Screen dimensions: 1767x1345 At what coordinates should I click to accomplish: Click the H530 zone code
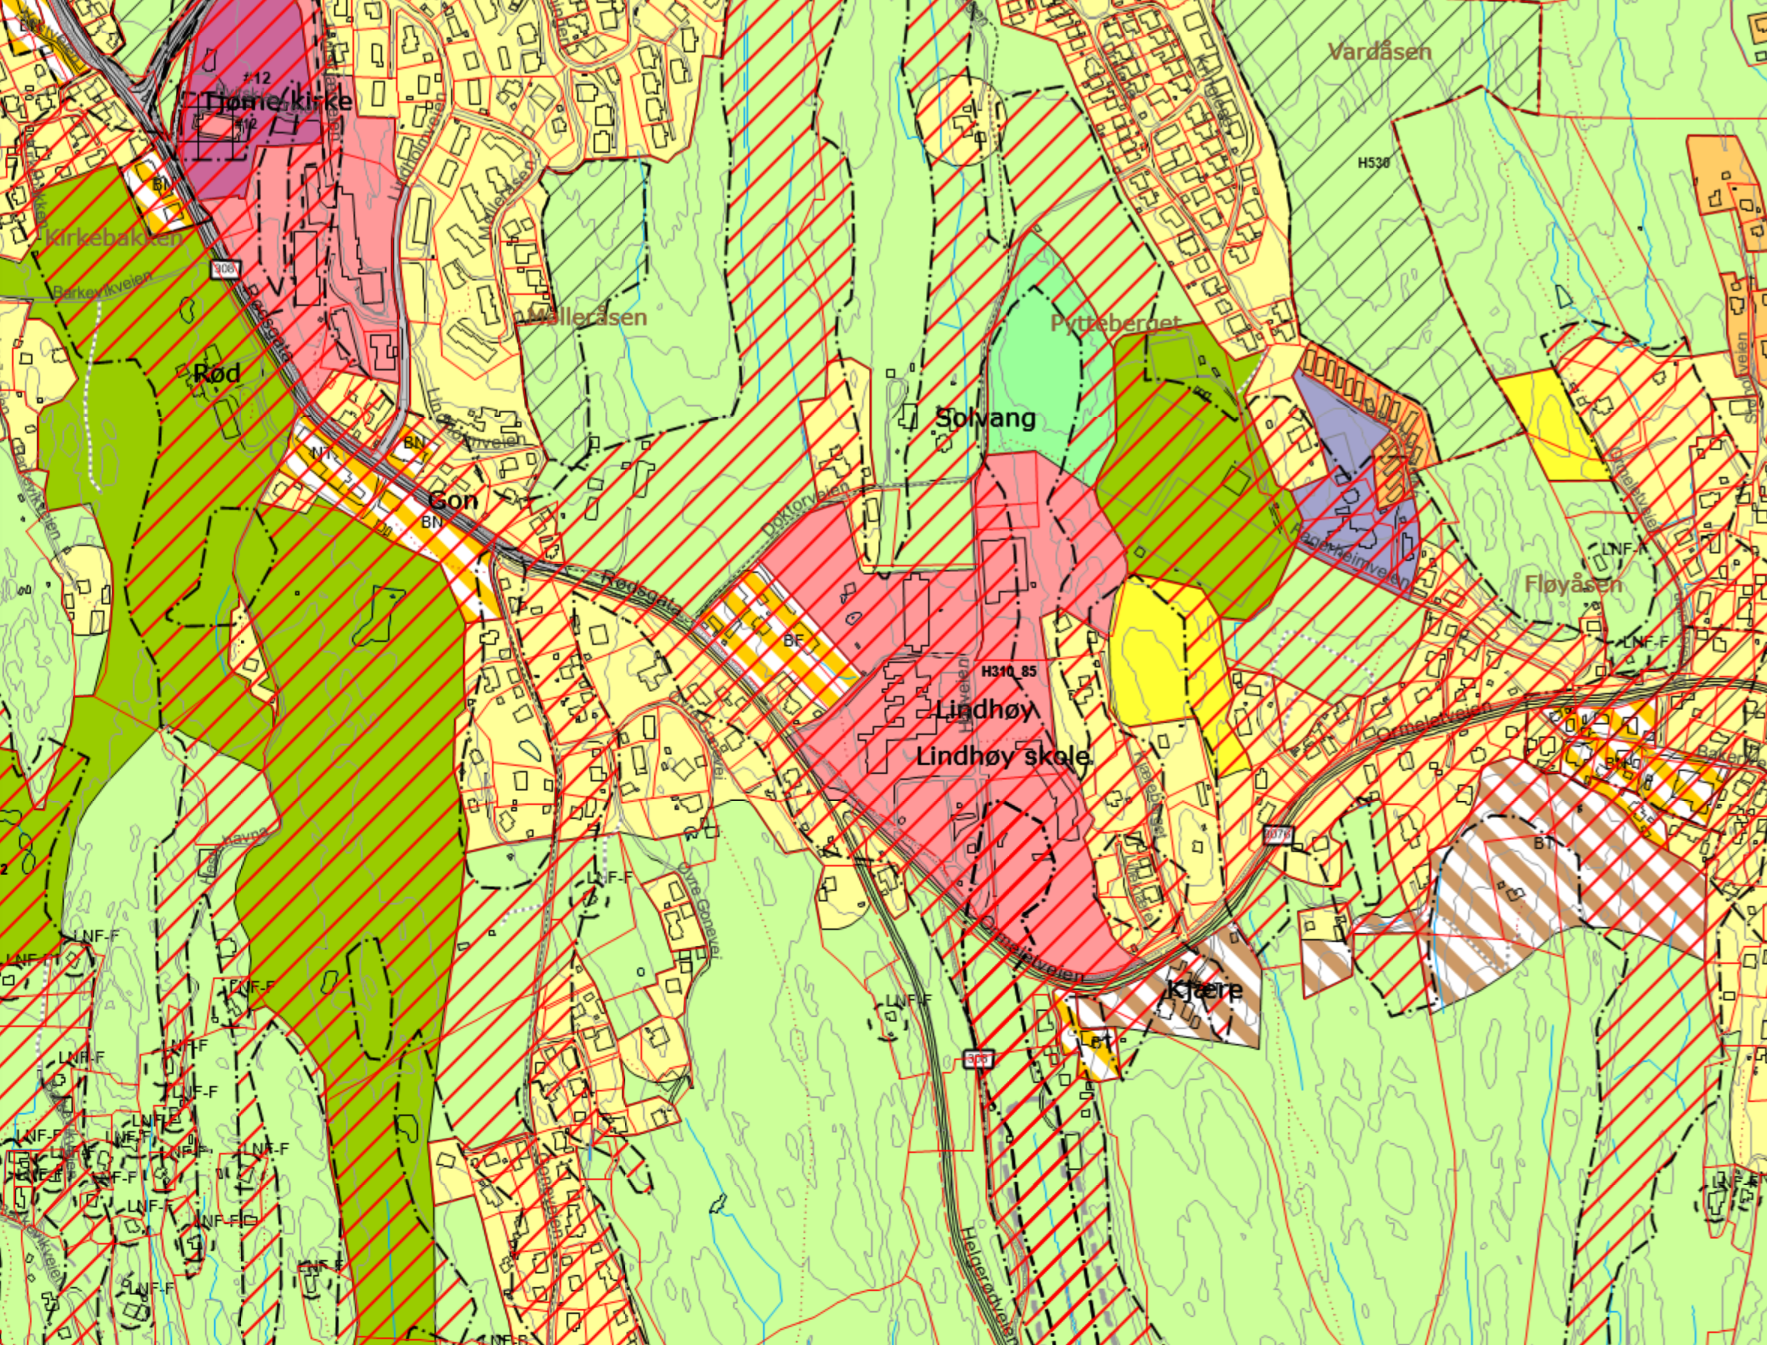[x=1374, y=162]
